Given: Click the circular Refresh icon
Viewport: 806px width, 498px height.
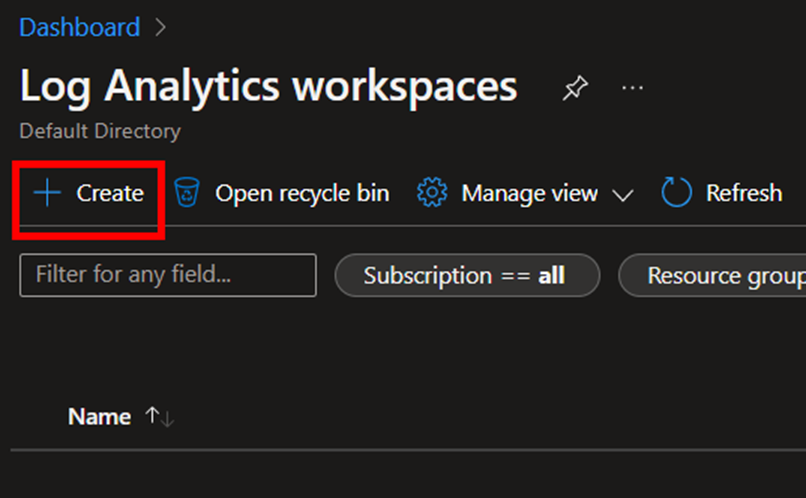Looking at the screenshot, I should (676, 192).
